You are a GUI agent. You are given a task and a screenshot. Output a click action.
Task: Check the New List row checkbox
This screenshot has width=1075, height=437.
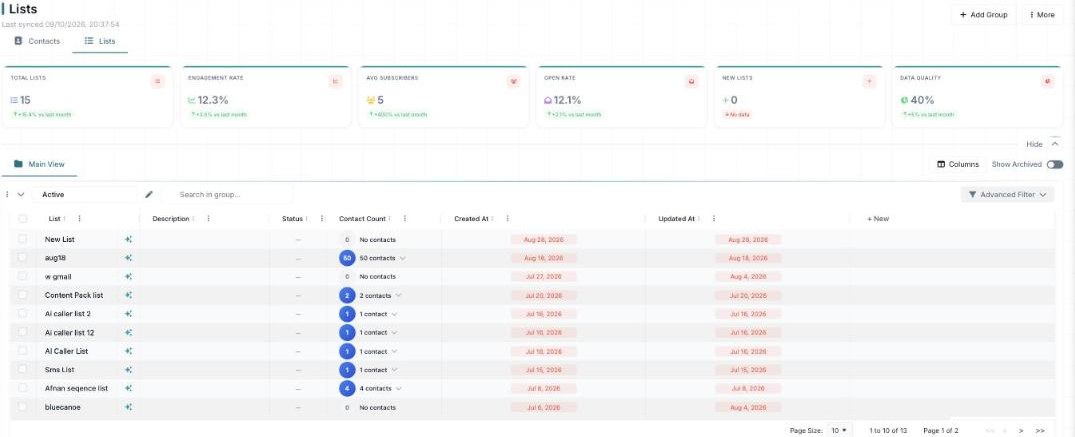click(x=23, y=239)
